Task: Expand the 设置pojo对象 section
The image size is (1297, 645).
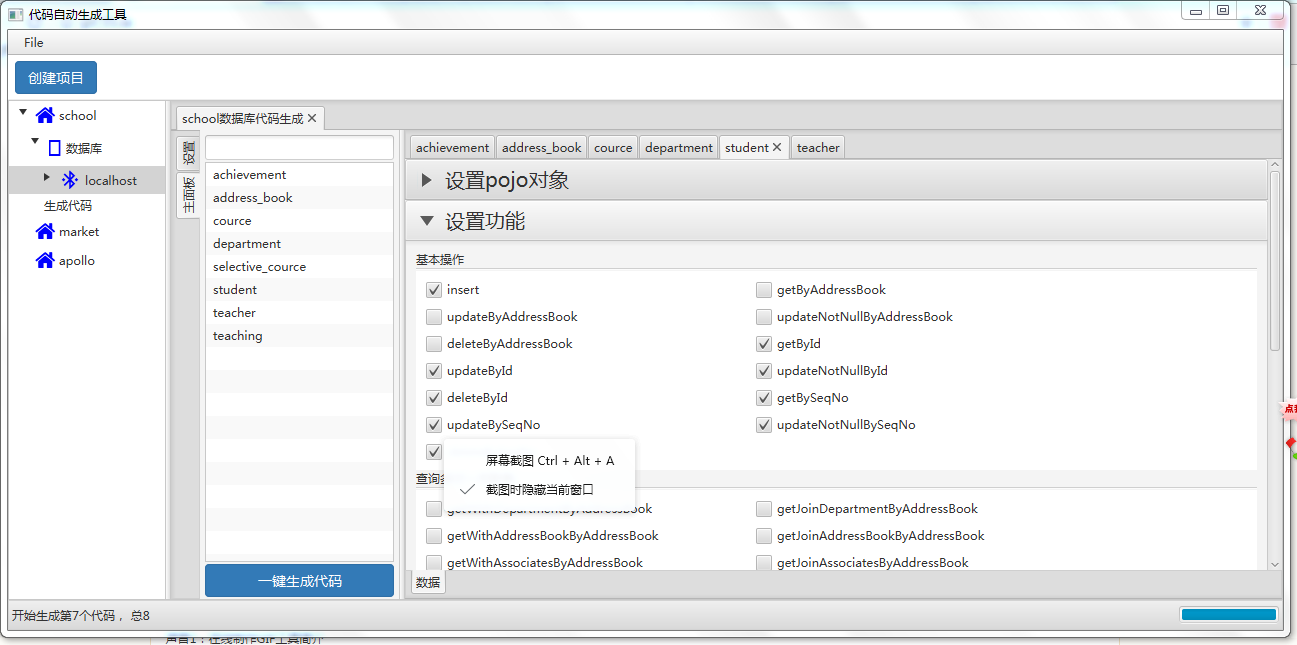Action: (x=427, y=181)
